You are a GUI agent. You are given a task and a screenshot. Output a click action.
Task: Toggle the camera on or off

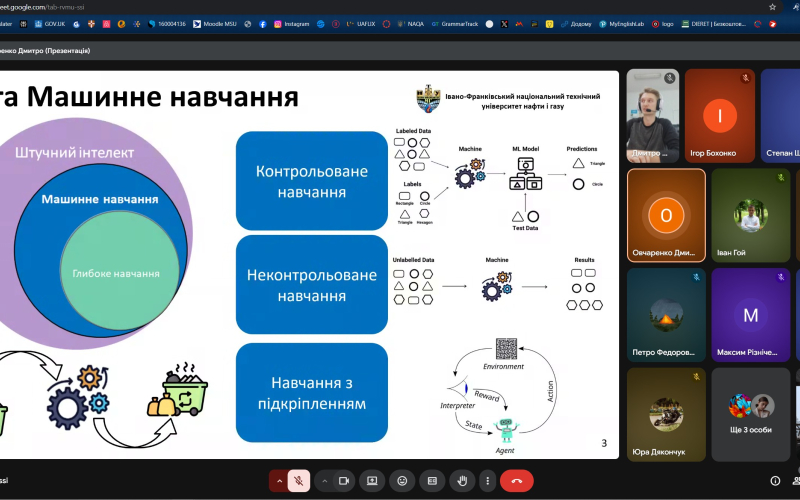pos(344,481)
